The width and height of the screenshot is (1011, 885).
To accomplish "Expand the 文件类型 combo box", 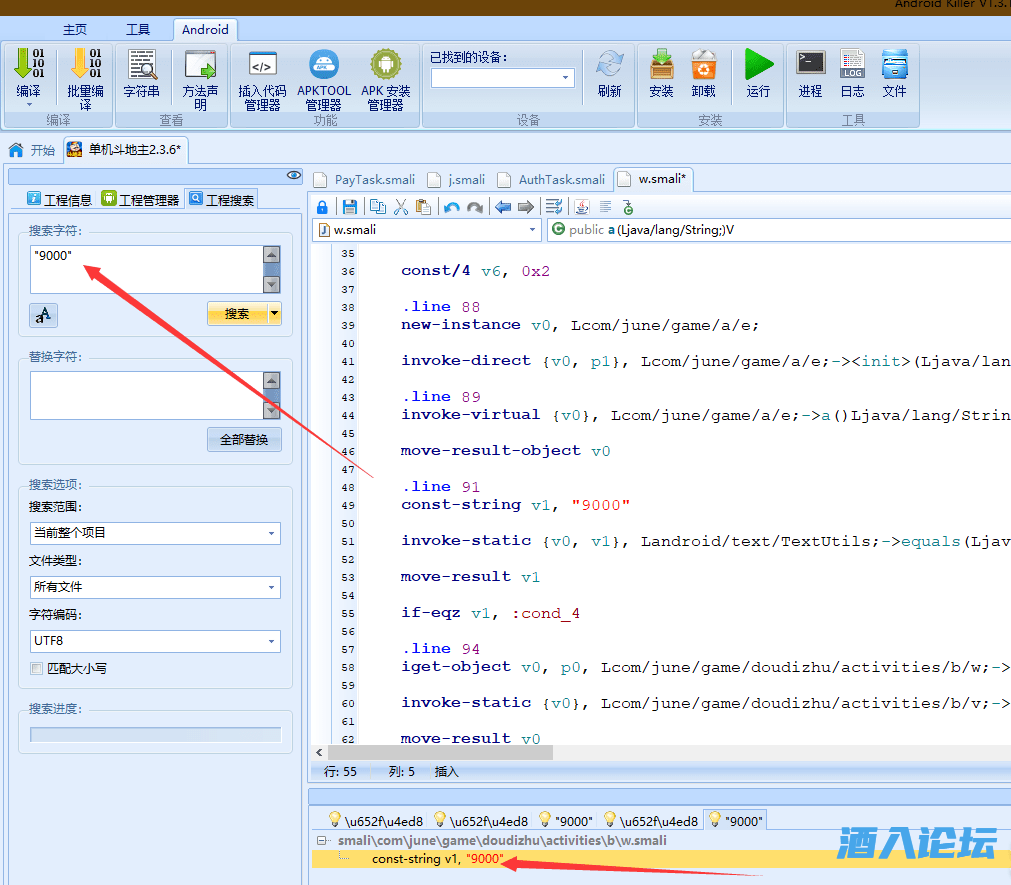I will pos(155,587).
